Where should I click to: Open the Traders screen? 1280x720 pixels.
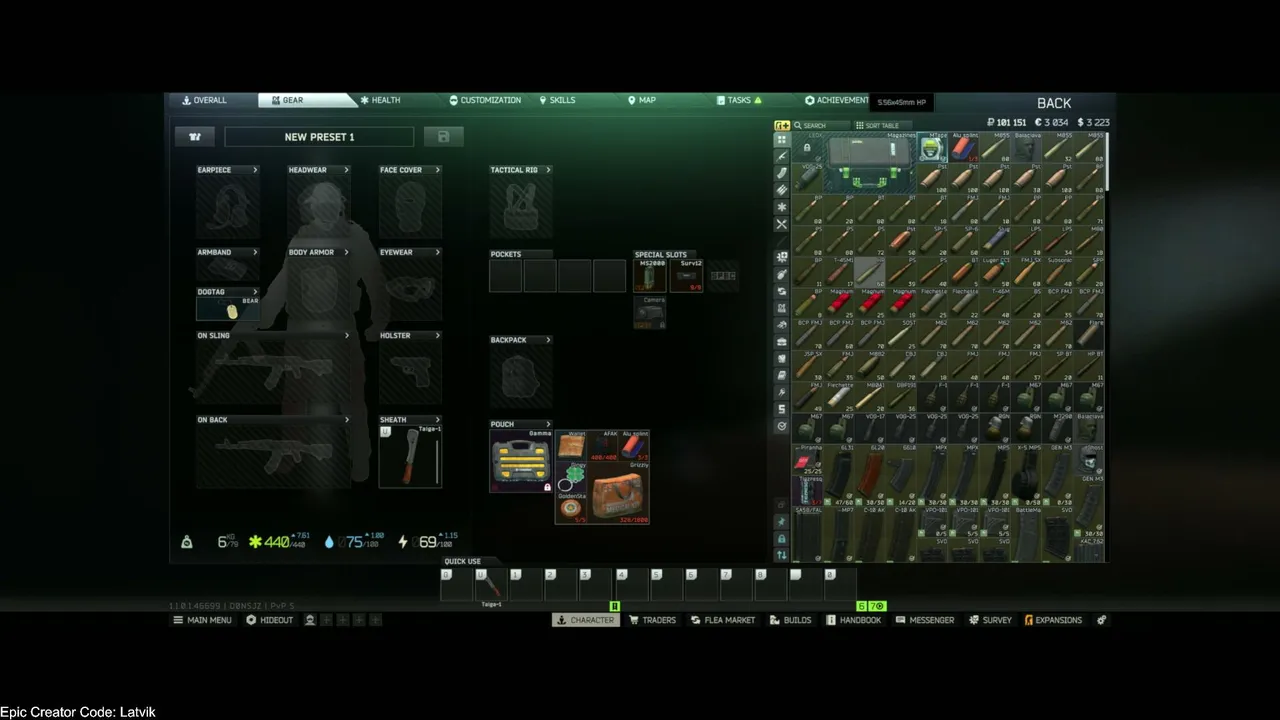(653, 620)
